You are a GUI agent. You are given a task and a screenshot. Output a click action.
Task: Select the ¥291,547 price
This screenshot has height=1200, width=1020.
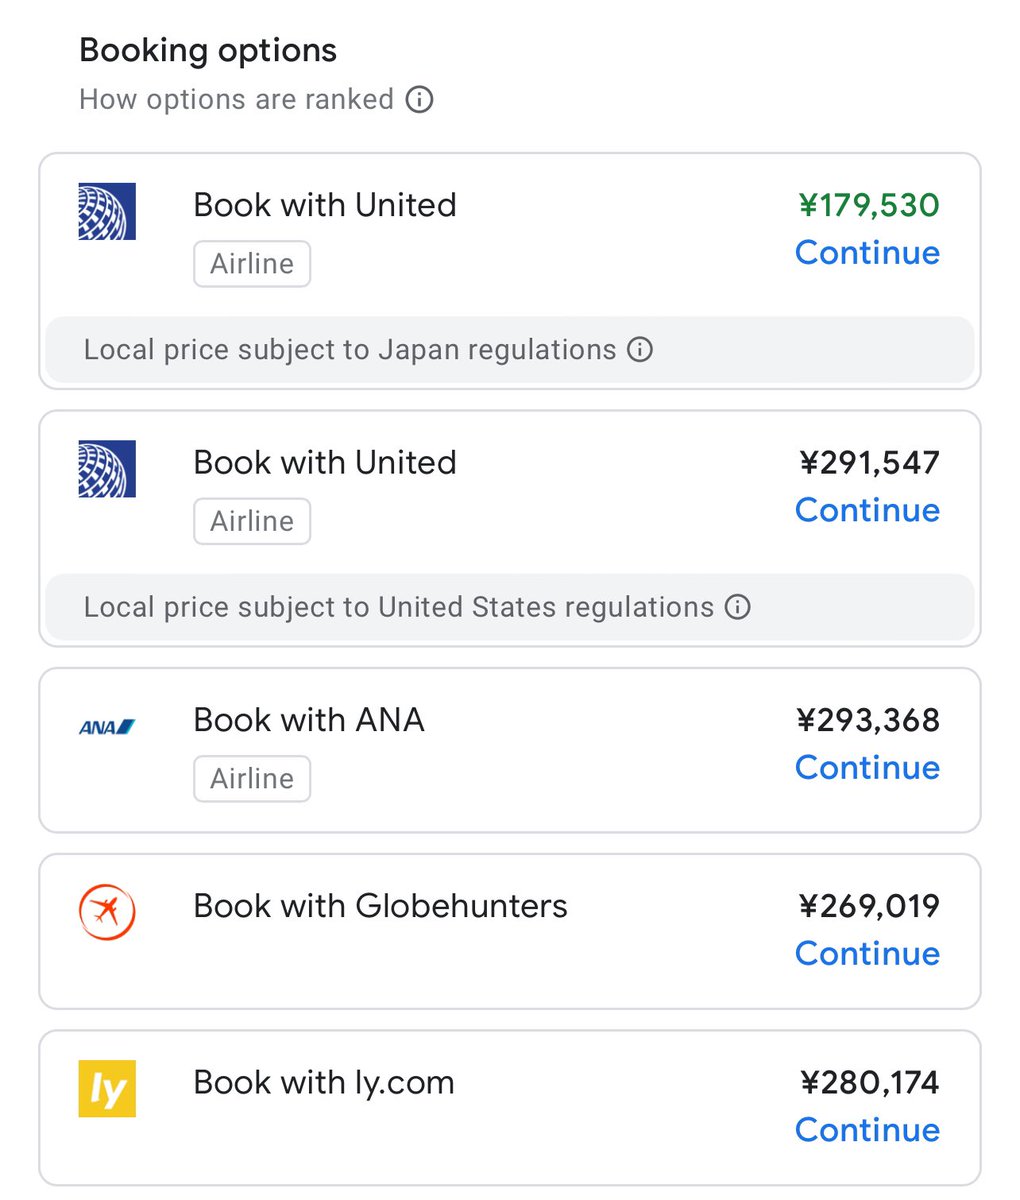tap(869, 462)
